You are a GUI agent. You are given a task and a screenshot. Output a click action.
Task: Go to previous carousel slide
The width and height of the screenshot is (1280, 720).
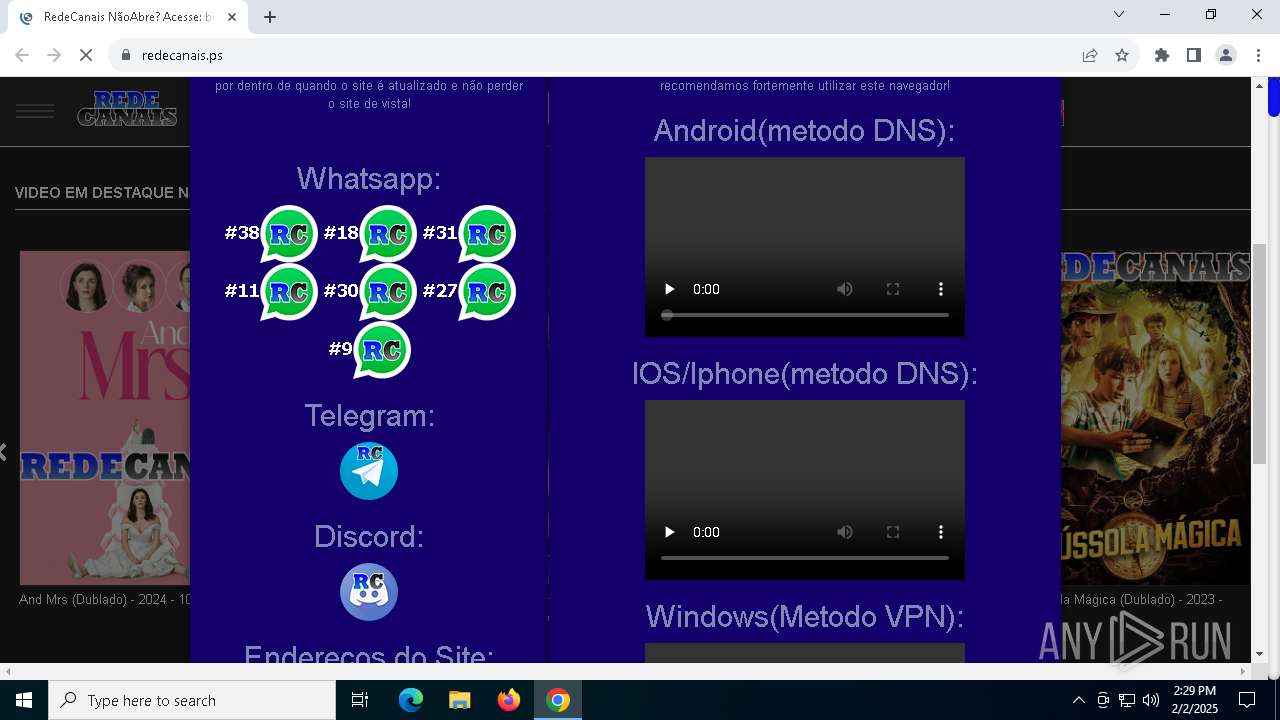coord(4,452)
